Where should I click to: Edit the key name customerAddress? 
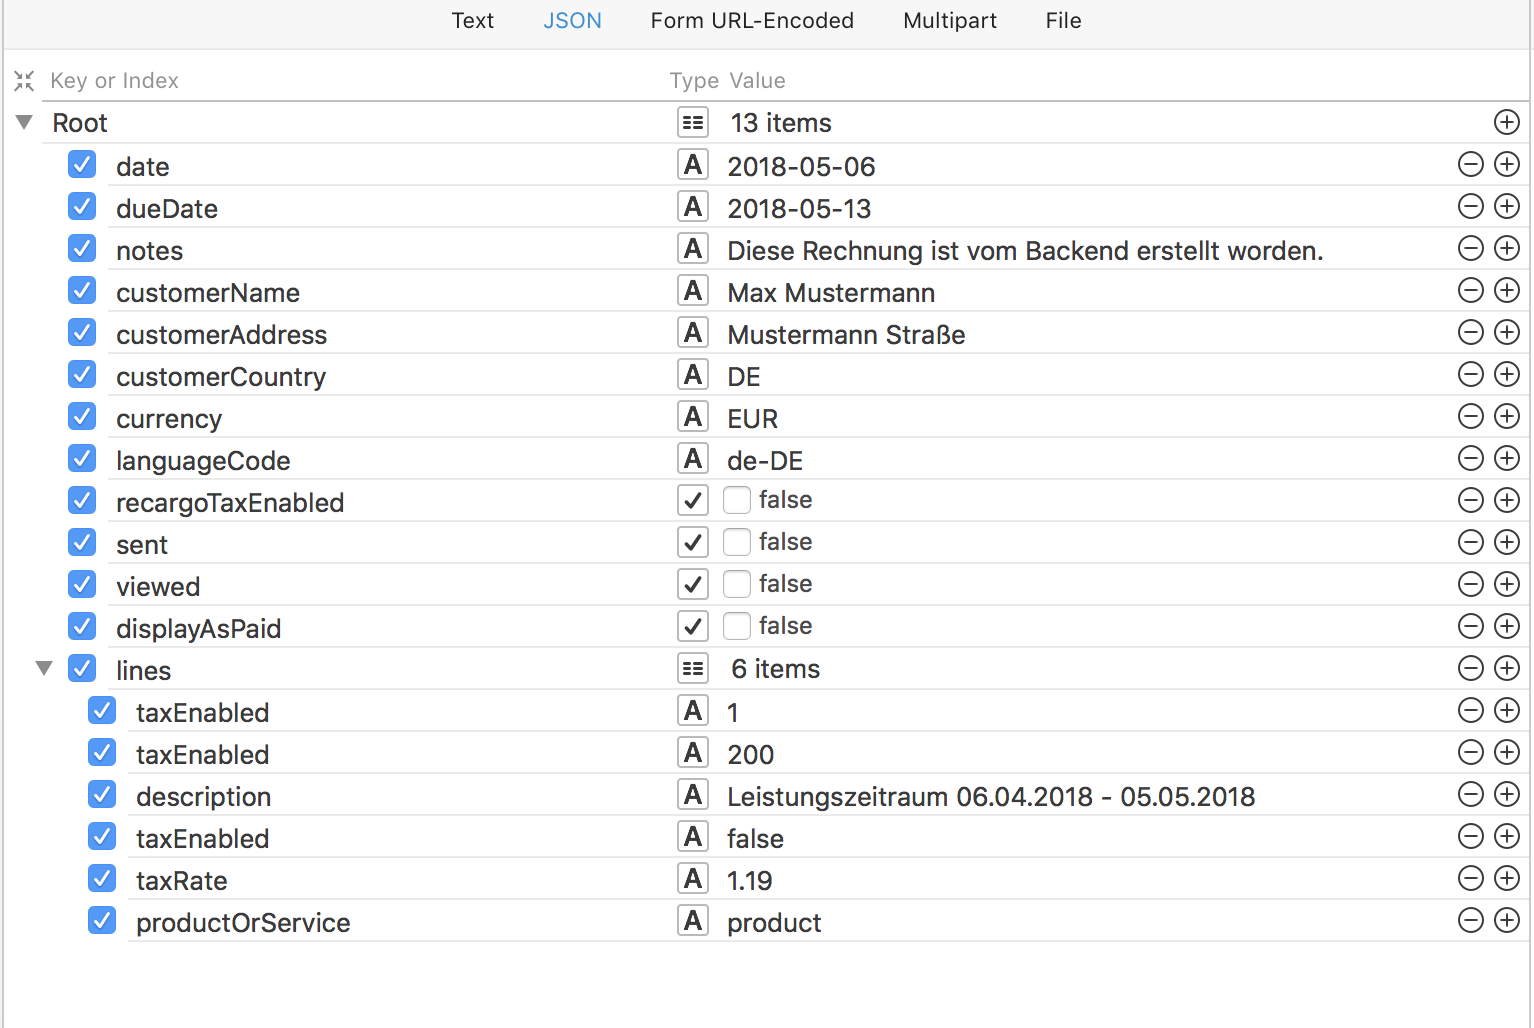click(x=221, y=334)
